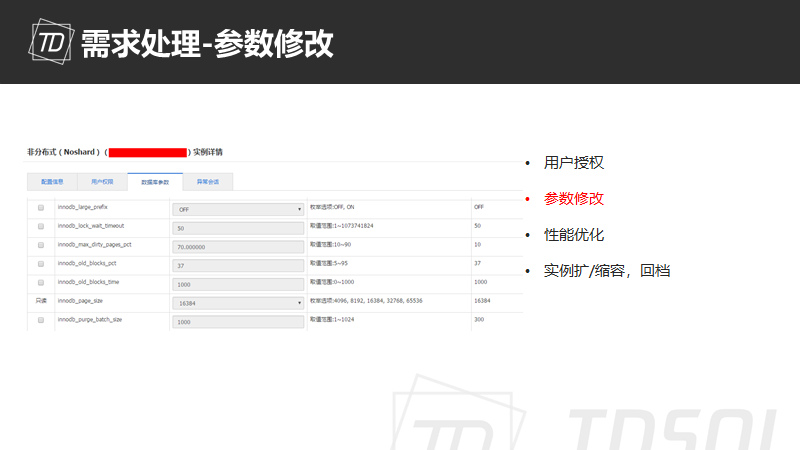Image resolution: width=800 pixels, height=450 pixels.
Task: Click the range text 5~95
Action: pos(341,263)
